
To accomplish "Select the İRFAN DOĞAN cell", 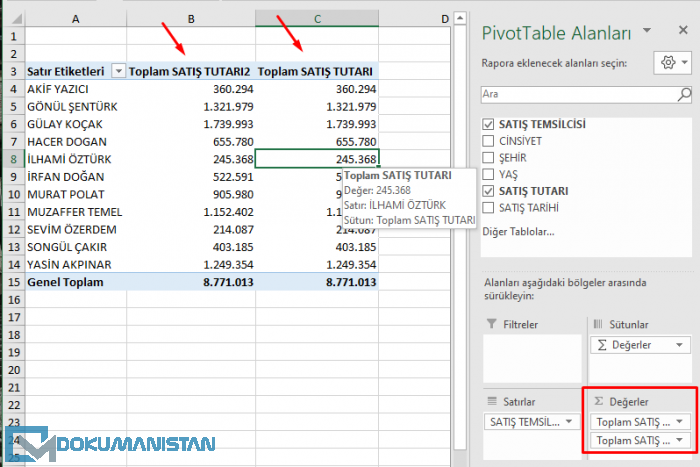I will tap(76, 177).
